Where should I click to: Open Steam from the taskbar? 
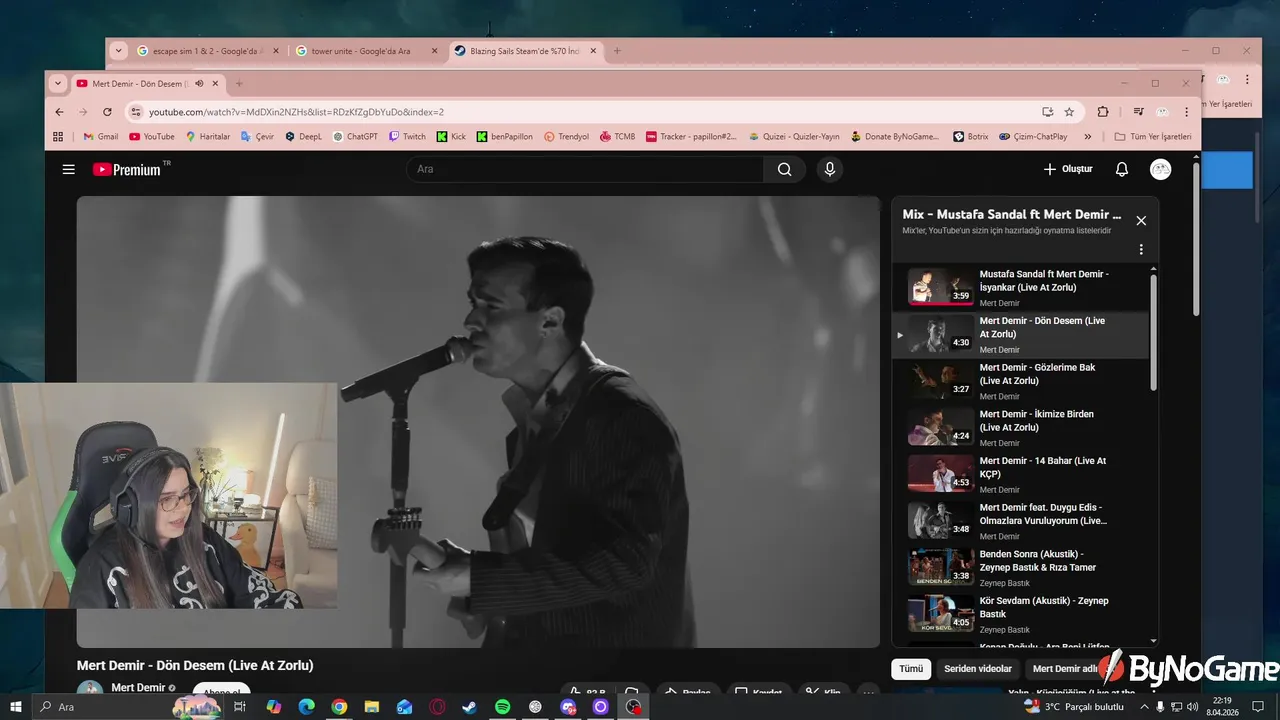[x=470, y=707]
